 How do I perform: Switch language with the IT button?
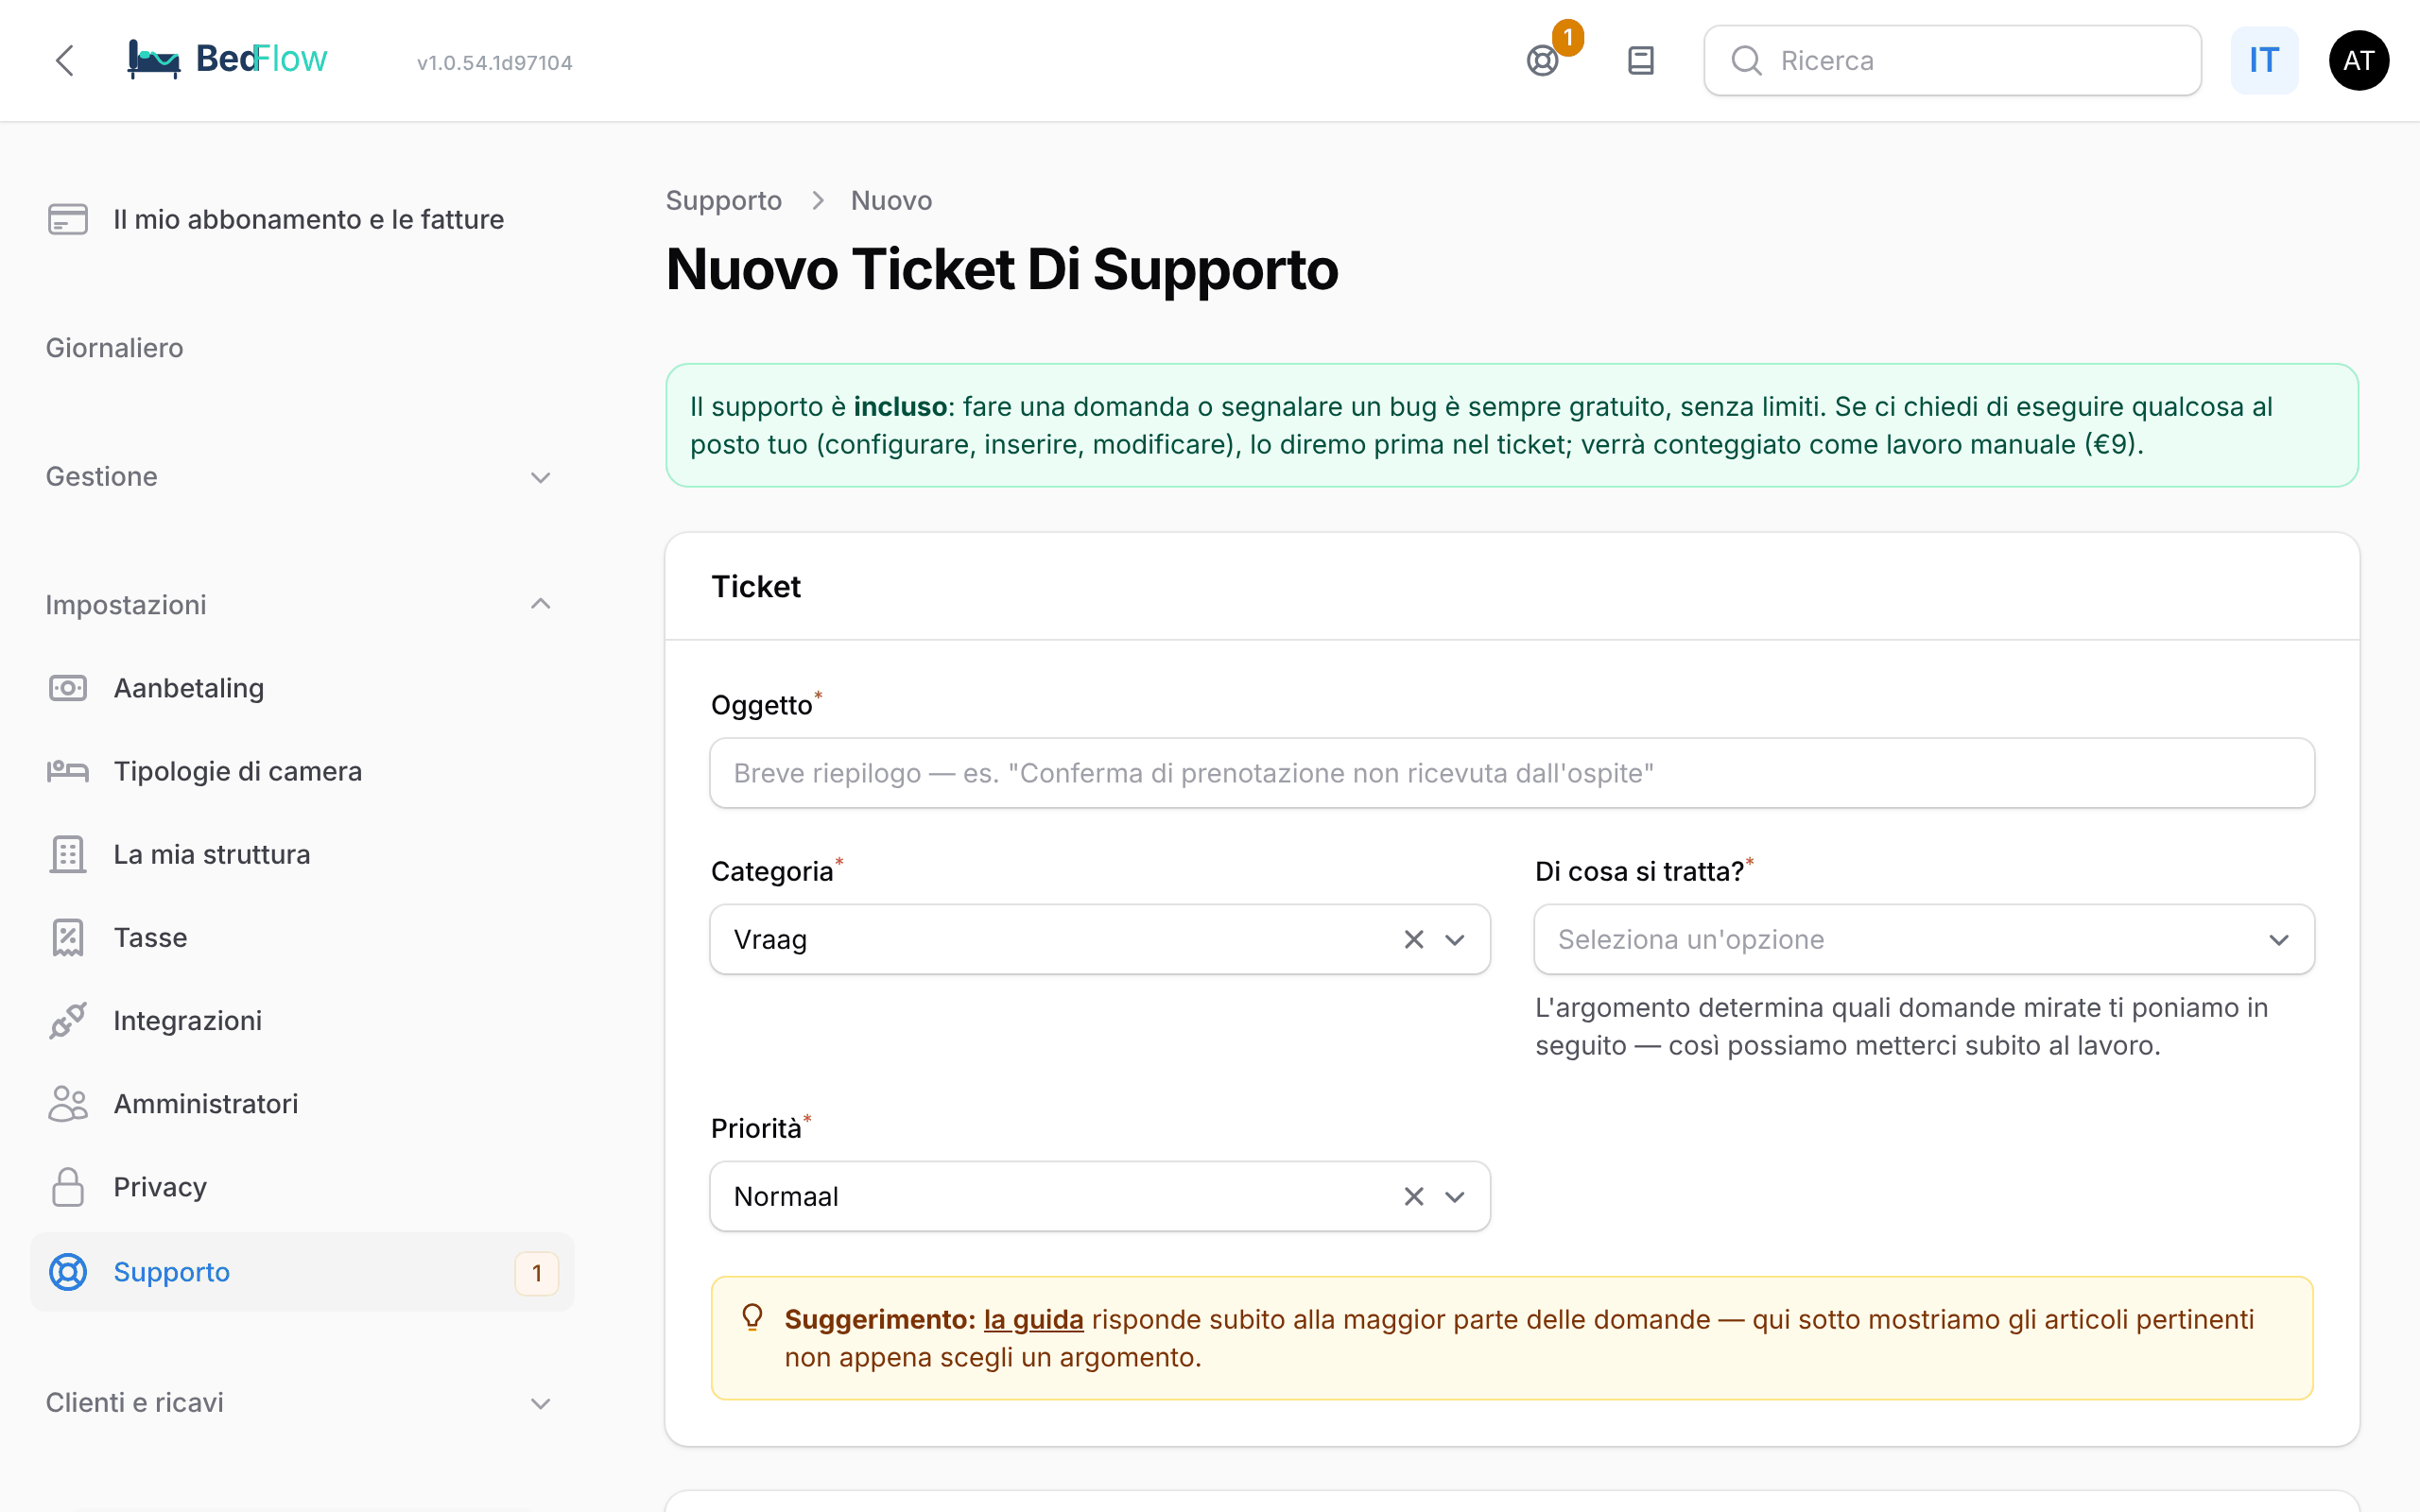pyautogui.click(x=2264, y=61)
